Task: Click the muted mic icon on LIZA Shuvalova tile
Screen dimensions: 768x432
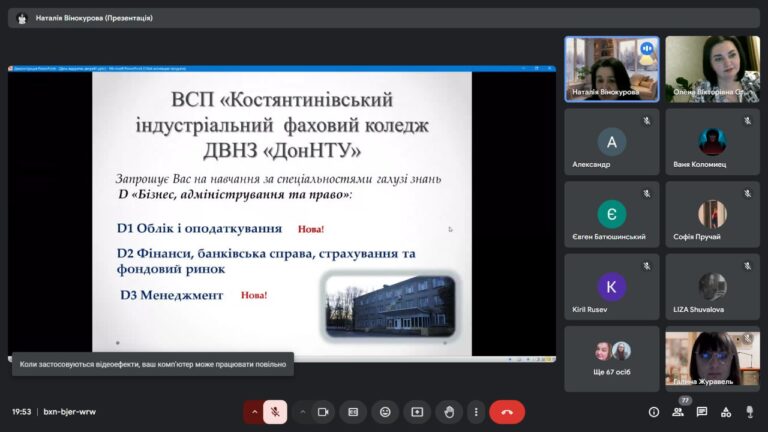Action: point(747,266)
